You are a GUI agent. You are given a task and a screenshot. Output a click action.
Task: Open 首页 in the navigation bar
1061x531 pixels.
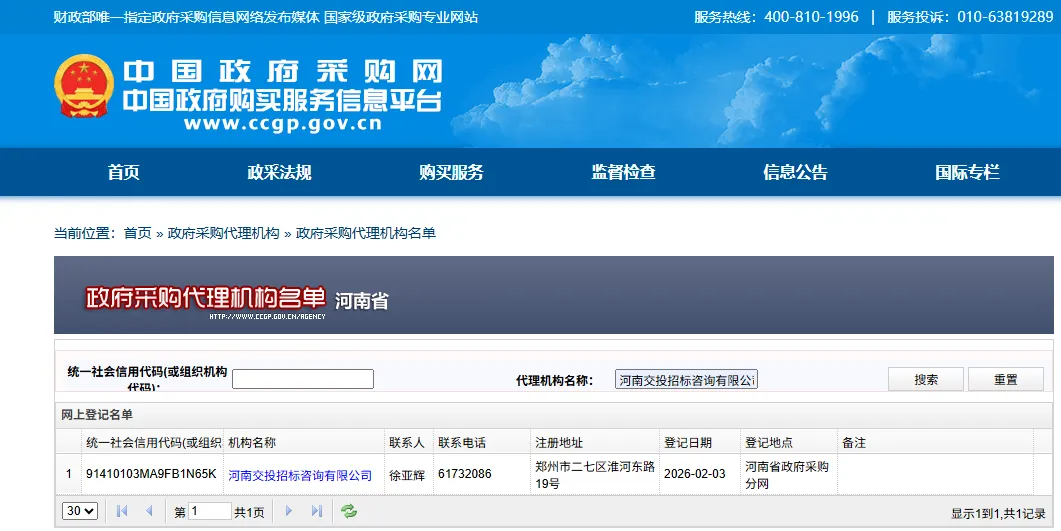tap(123, 172)
